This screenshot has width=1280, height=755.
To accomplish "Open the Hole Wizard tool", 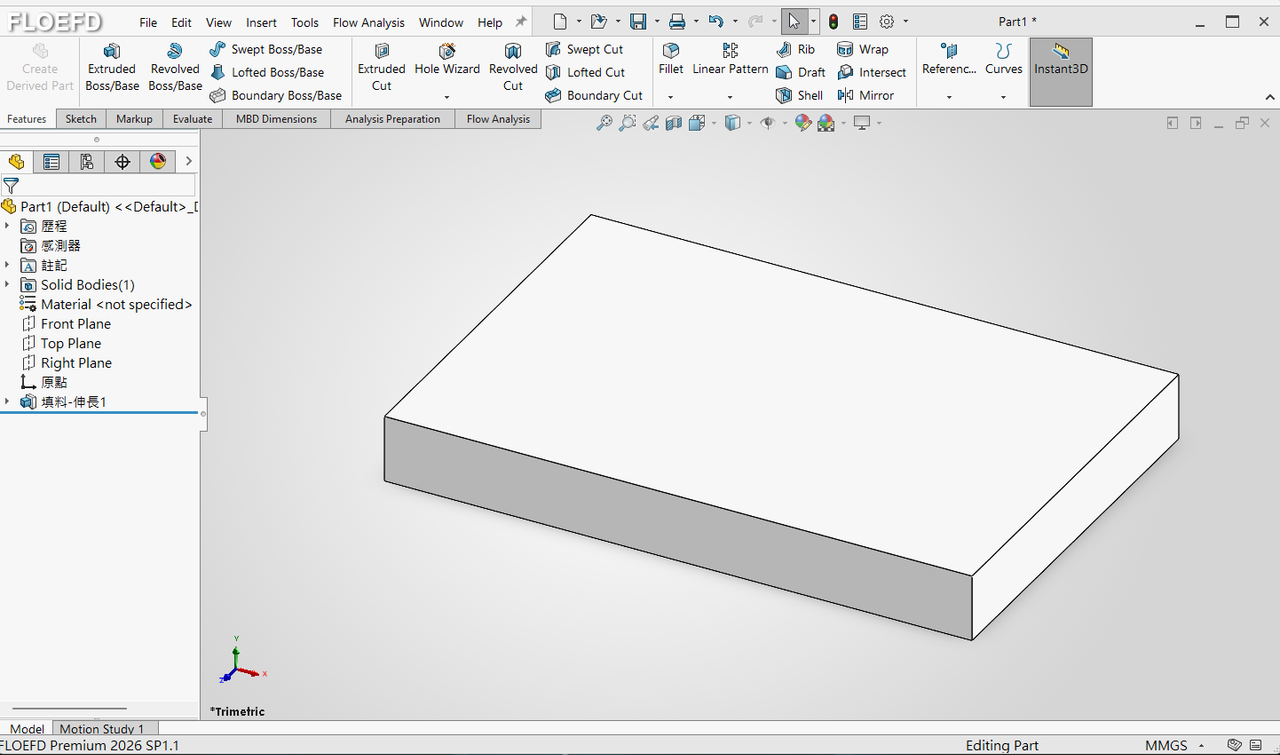I will coord(447,60).
